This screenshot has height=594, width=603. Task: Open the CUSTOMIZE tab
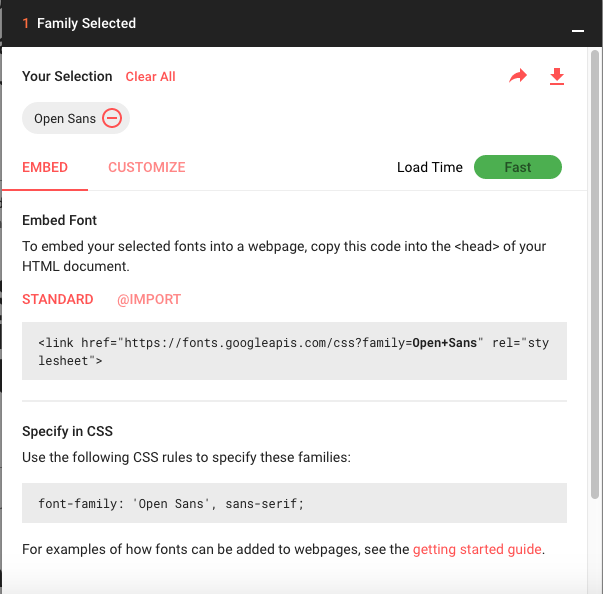[147, 167]
